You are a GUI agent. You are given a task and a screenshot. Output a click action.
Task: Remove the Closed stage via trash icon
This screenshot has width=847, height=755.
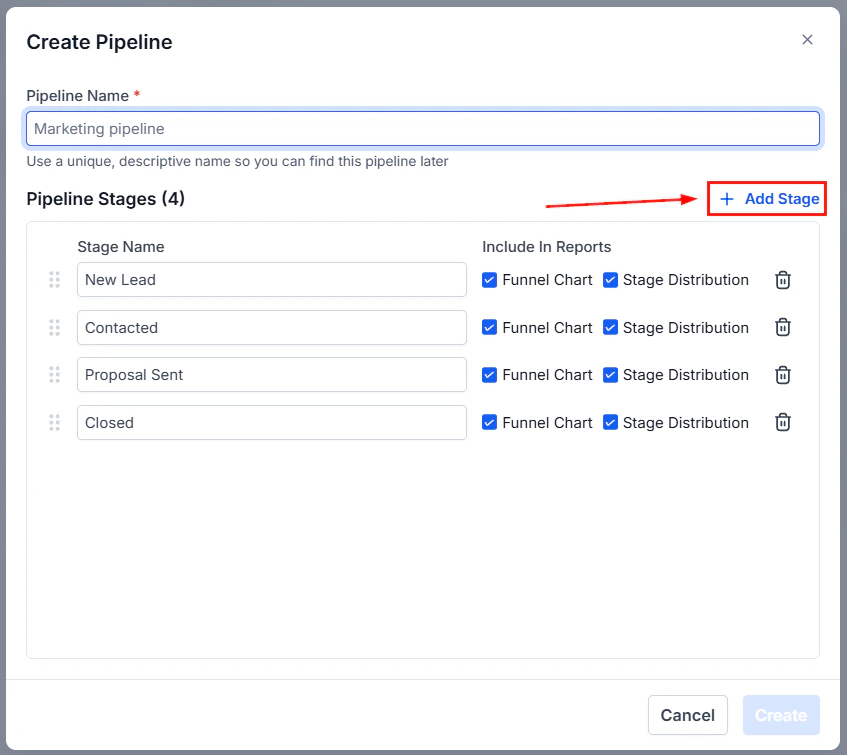click(x=783, y=422)
